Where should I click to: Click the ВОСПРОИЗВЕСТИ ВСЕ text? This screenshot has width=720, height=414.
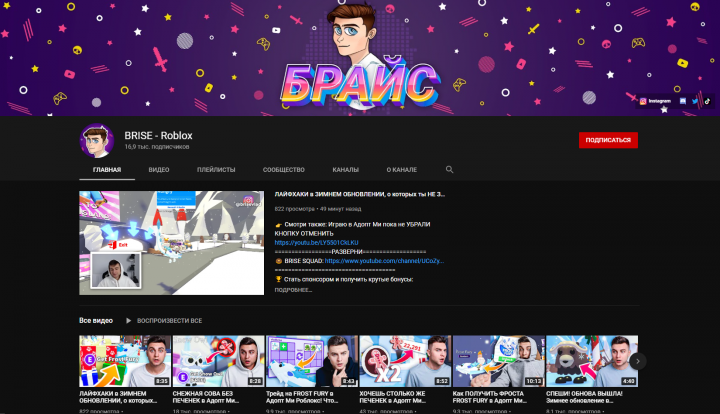[169, 320]
